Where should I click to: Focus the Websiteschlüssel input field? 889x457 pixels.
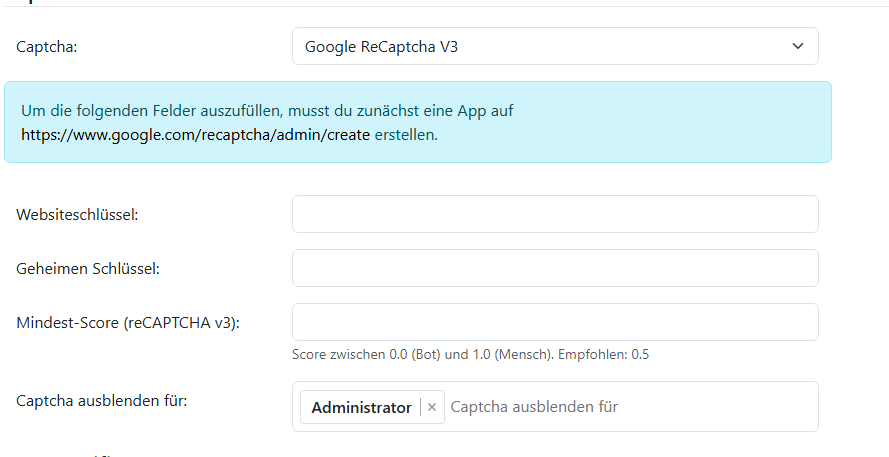coord(555,214)
